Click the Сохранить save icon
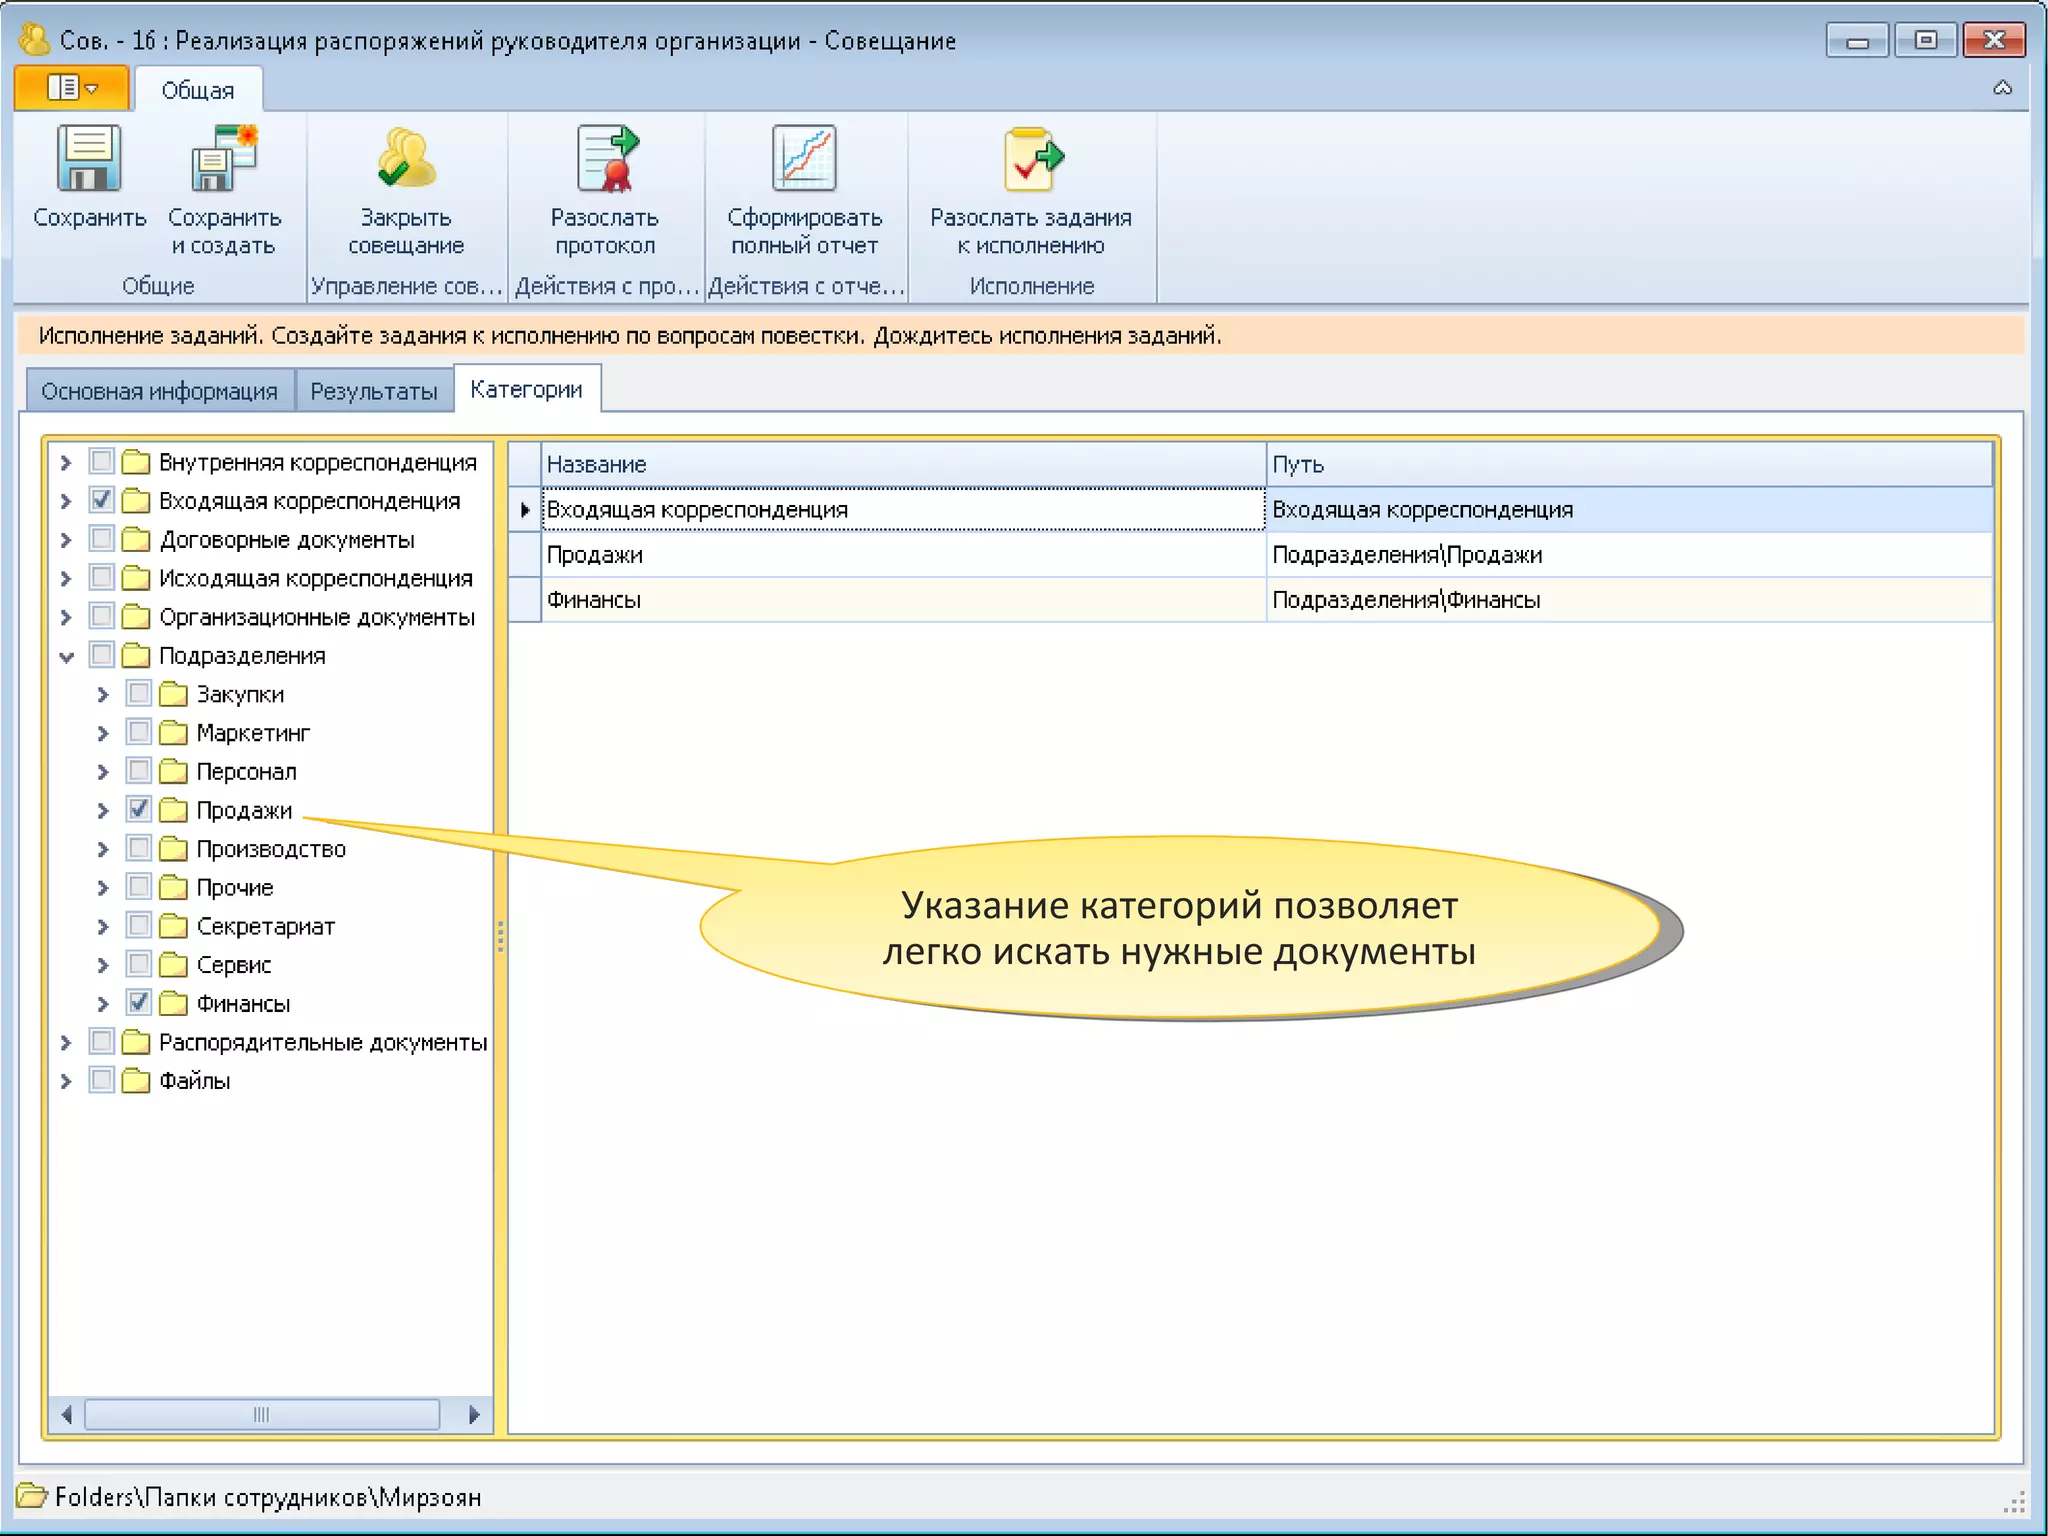The image size is (2048, 1536). point(89,159)
